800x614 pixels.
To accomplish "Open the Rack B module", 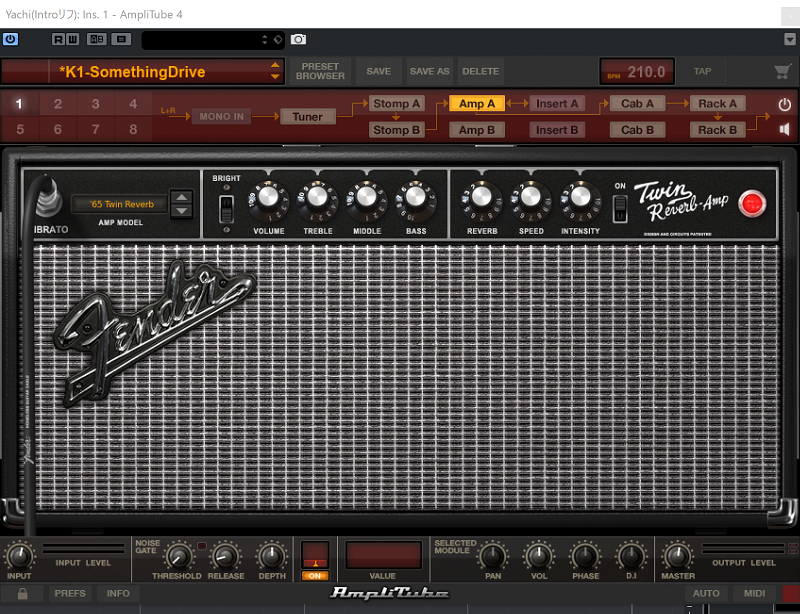I will click(x=717, y=130).
